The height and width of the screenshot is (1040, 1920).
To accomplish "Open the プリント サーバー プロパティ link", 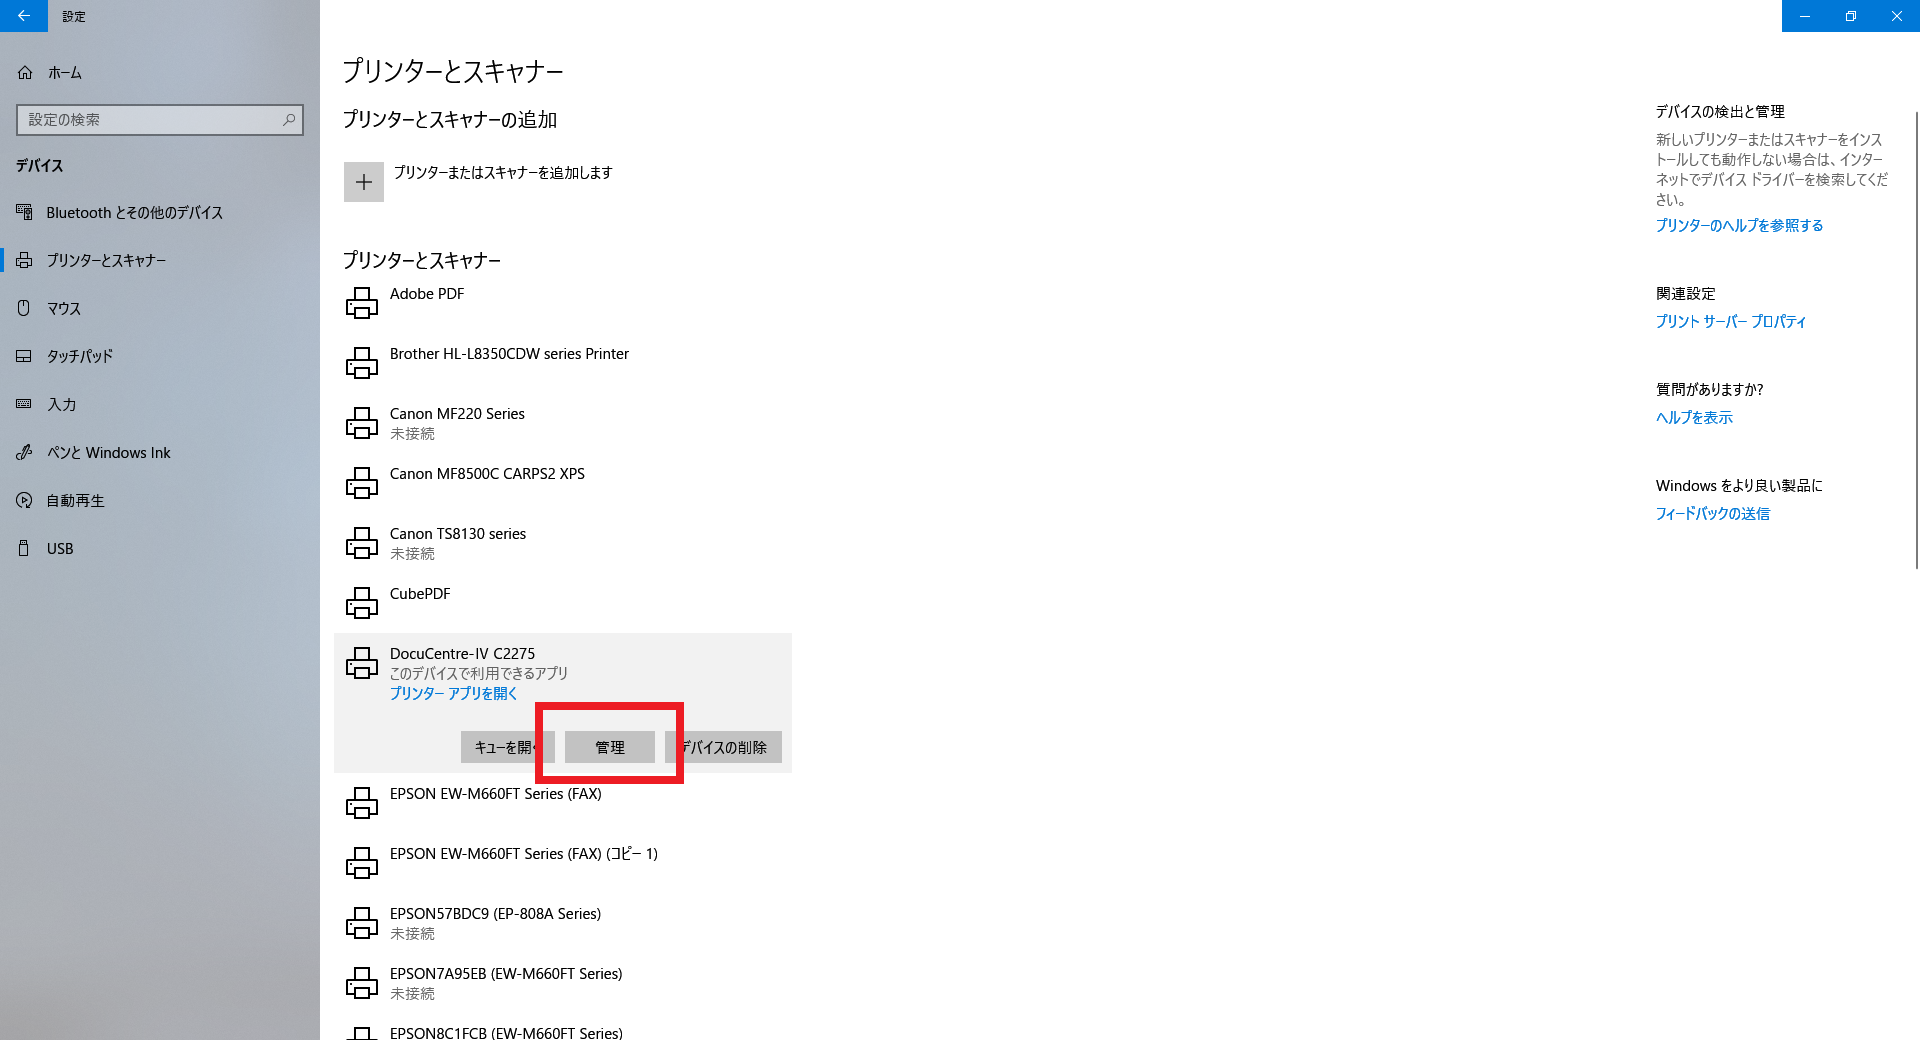I will coord(1730,321).
